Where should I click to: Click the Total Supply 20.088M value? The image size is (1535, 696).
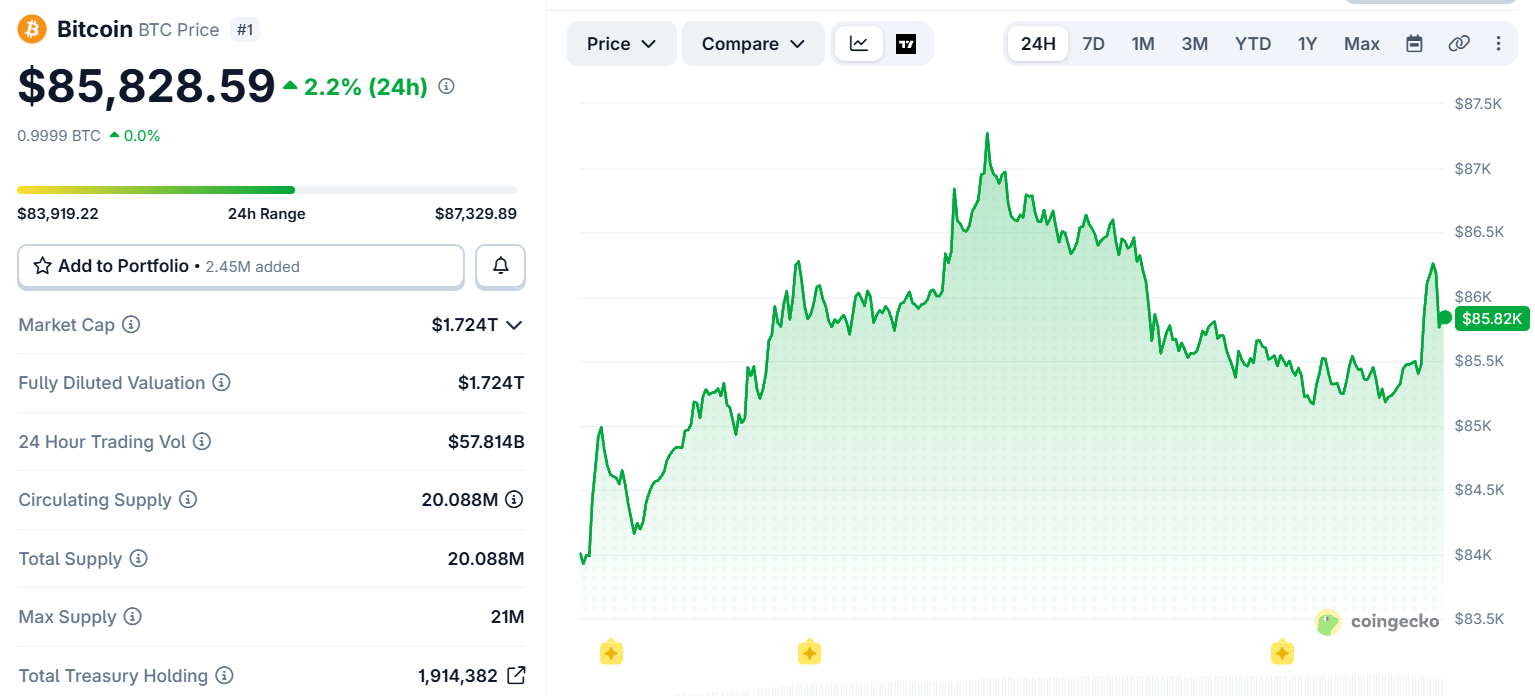click(486, 558)
